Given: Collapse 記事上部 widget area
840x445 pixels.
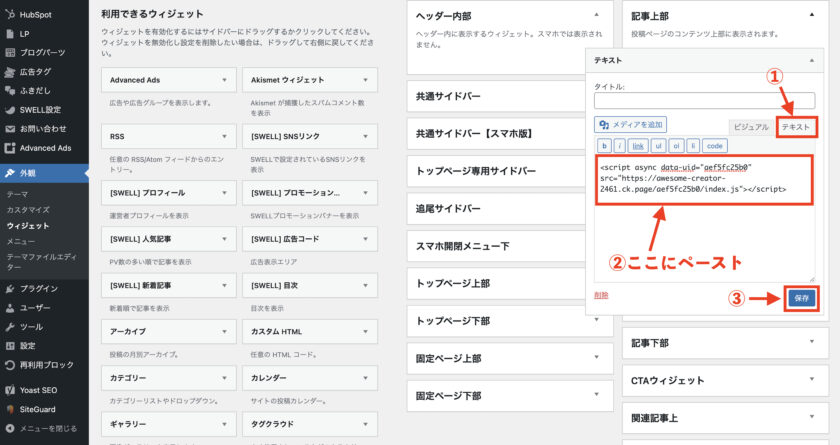Looking at the screenshot, I should click(812, 15).
